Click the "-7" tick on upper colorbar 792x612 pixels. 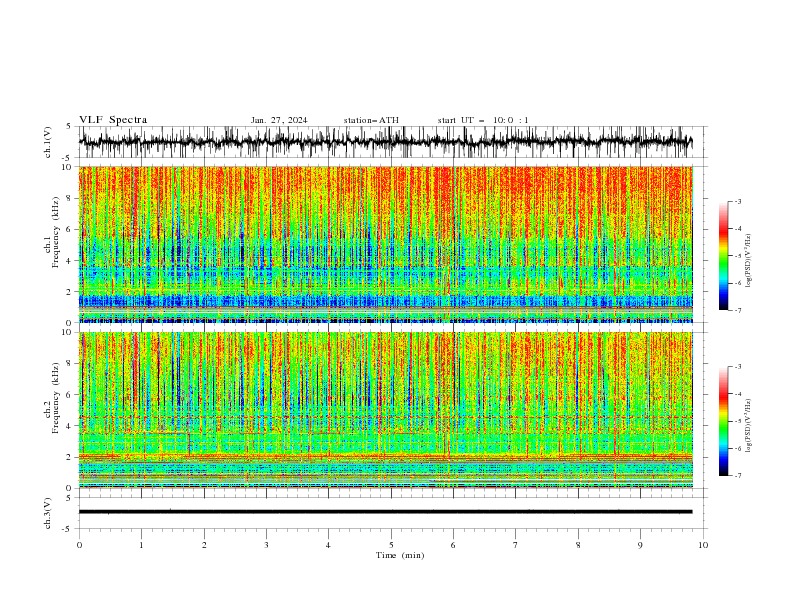click(x=738, y=310)
